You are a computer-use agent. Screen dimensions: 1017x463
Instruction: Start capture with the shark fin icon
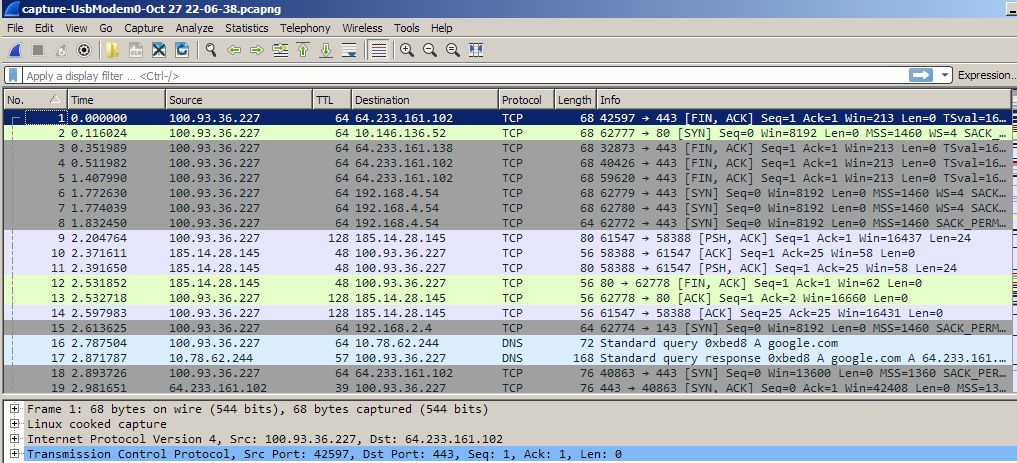tap(15, 49)
